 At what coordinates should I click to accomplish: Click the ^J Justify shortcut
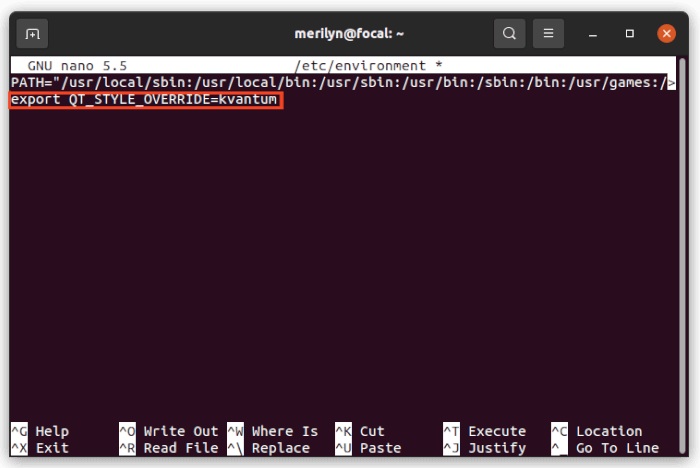484,447
